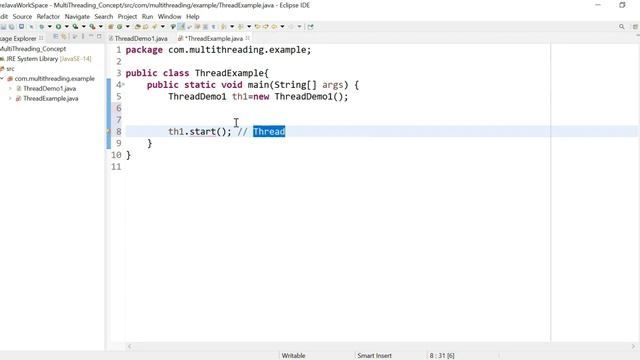Click the Coverage launch icon
The image size is (640, 360).
coord(75,27)
